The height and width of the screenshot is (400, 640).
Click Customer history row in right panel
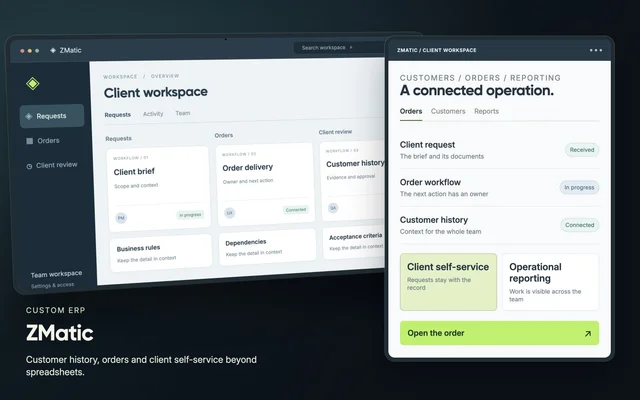[x=499, y=225]
